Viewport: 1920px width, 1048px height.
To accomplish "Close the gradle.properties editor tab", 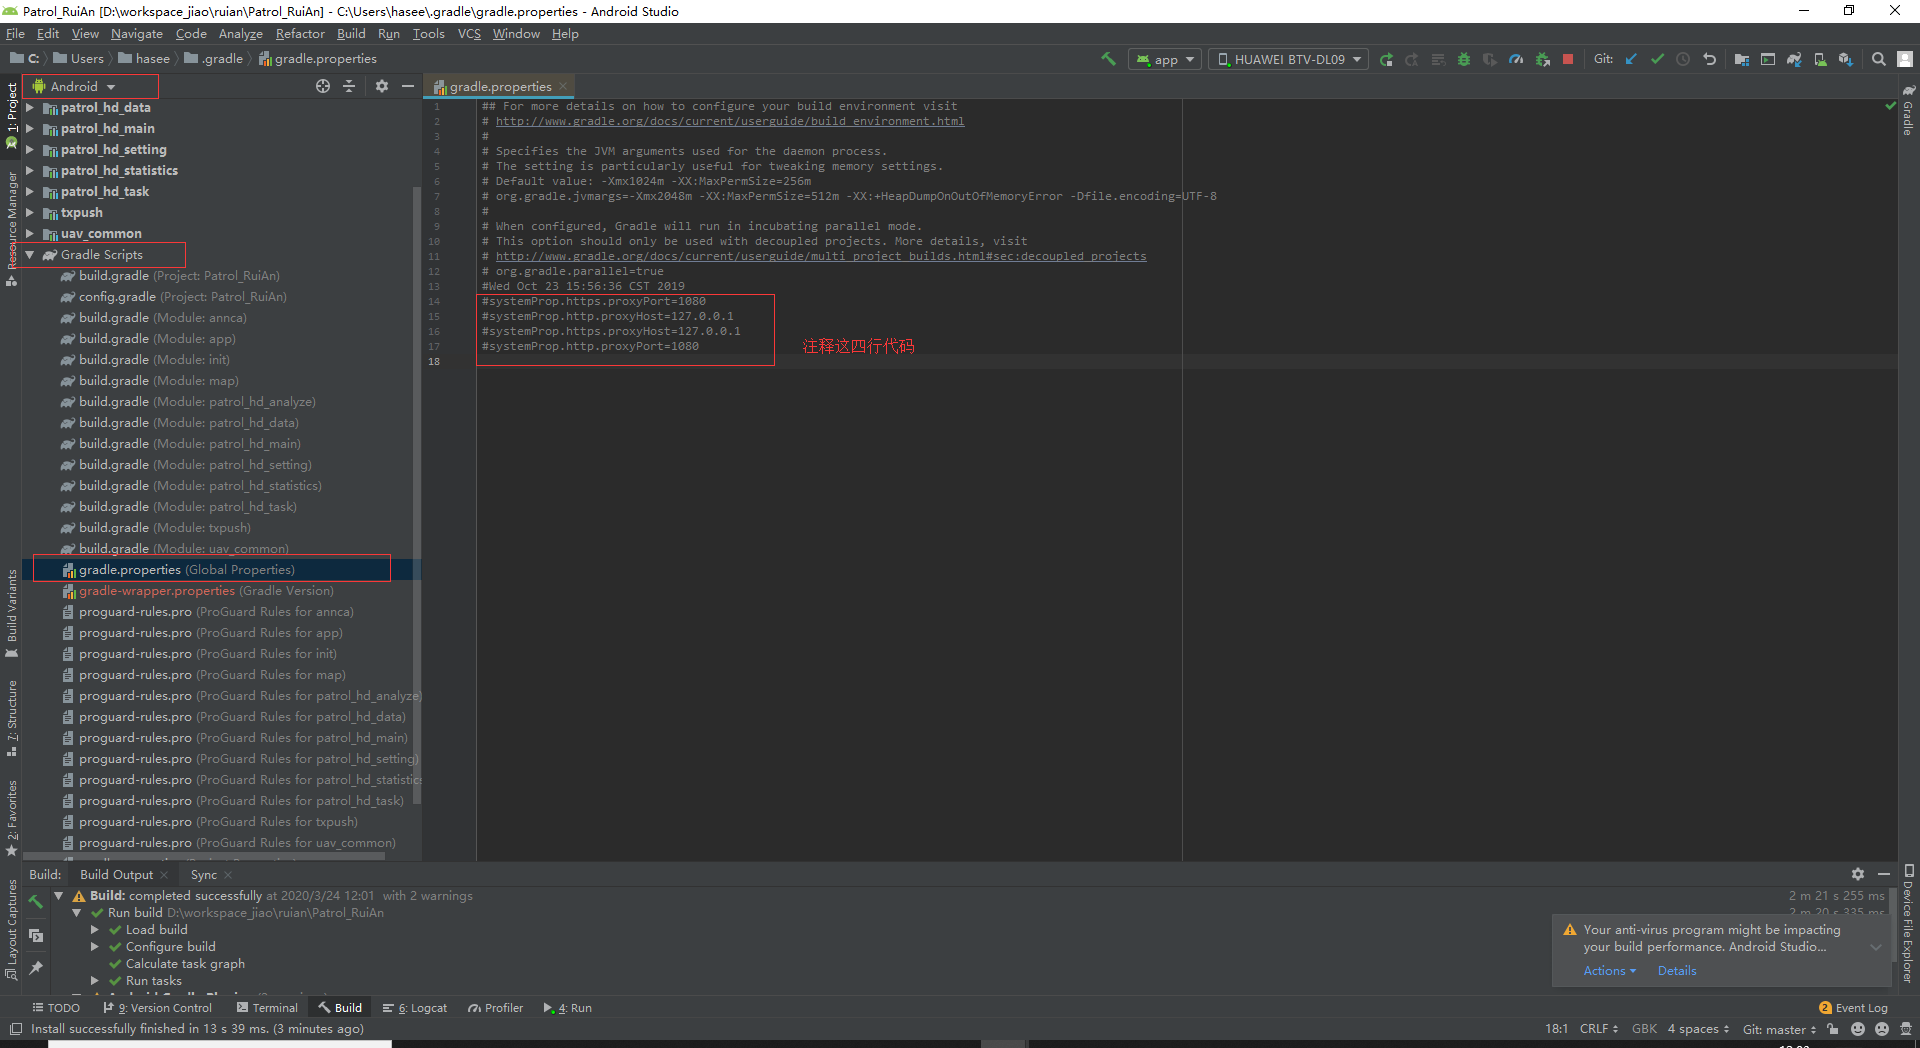I will pos(563,86).
